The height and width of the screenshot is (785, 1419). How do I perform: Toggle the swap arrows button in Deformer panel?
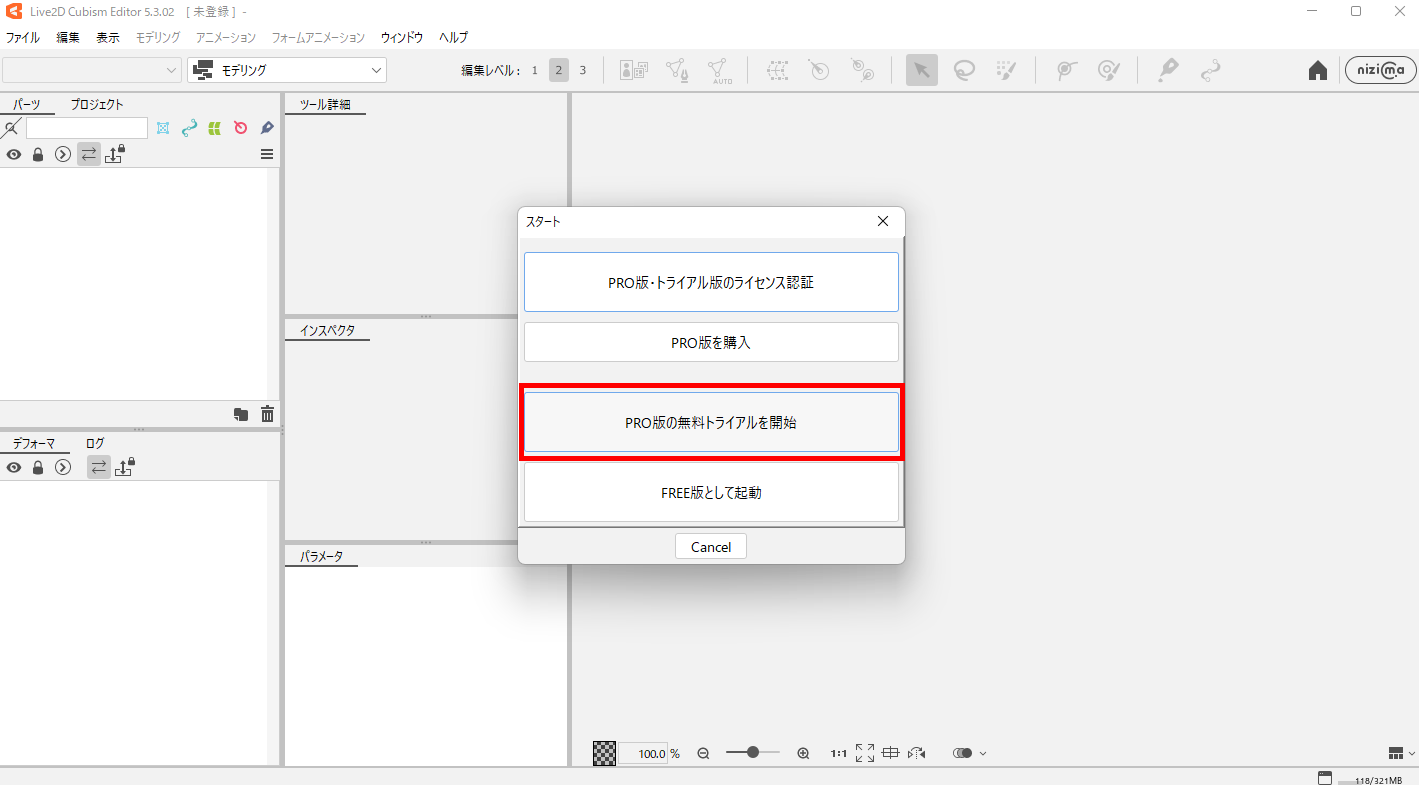[x=98, y=467]
